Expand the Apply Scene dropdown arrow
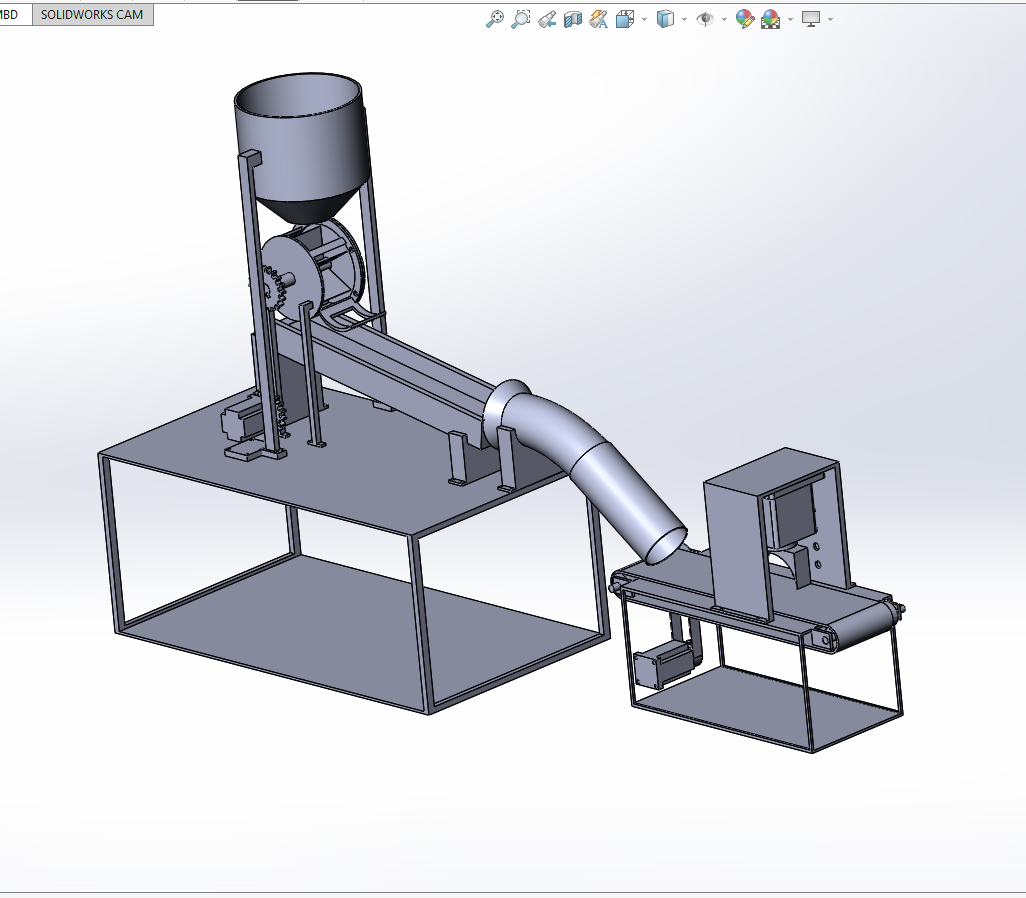Screen dimensions: 1026x898 pyautogui.click(x=790, y=20)
